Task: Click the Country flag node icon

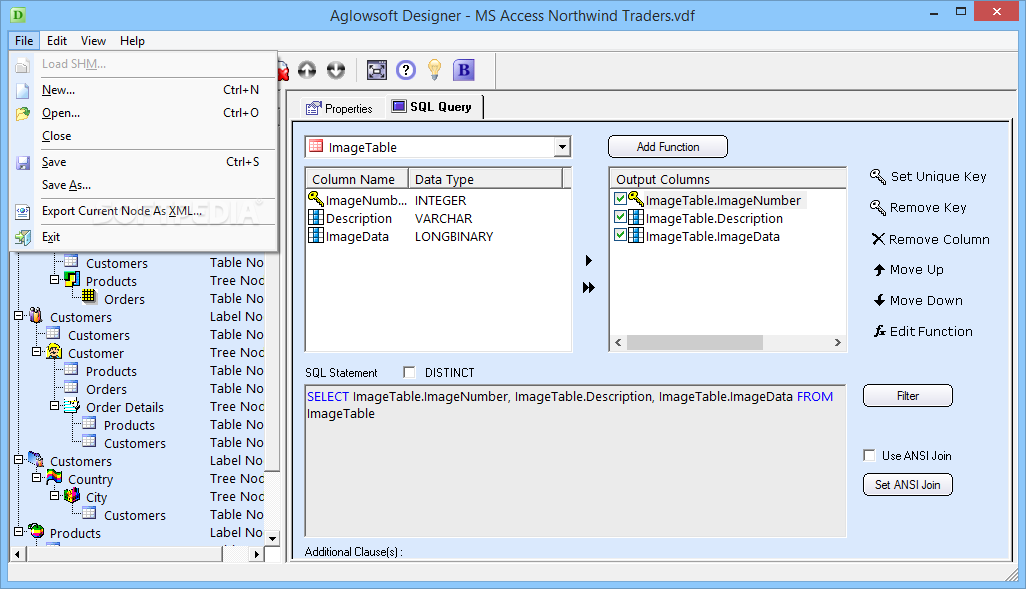Action: tap(54, 478)
